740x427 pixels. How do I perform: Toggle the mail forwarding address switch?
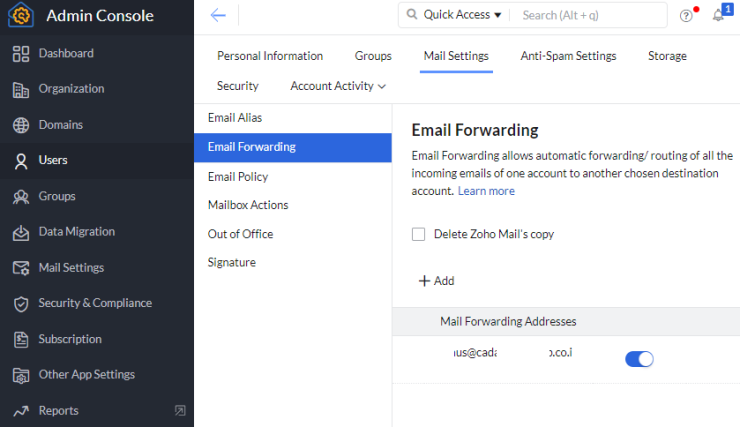tap(639, 359)
